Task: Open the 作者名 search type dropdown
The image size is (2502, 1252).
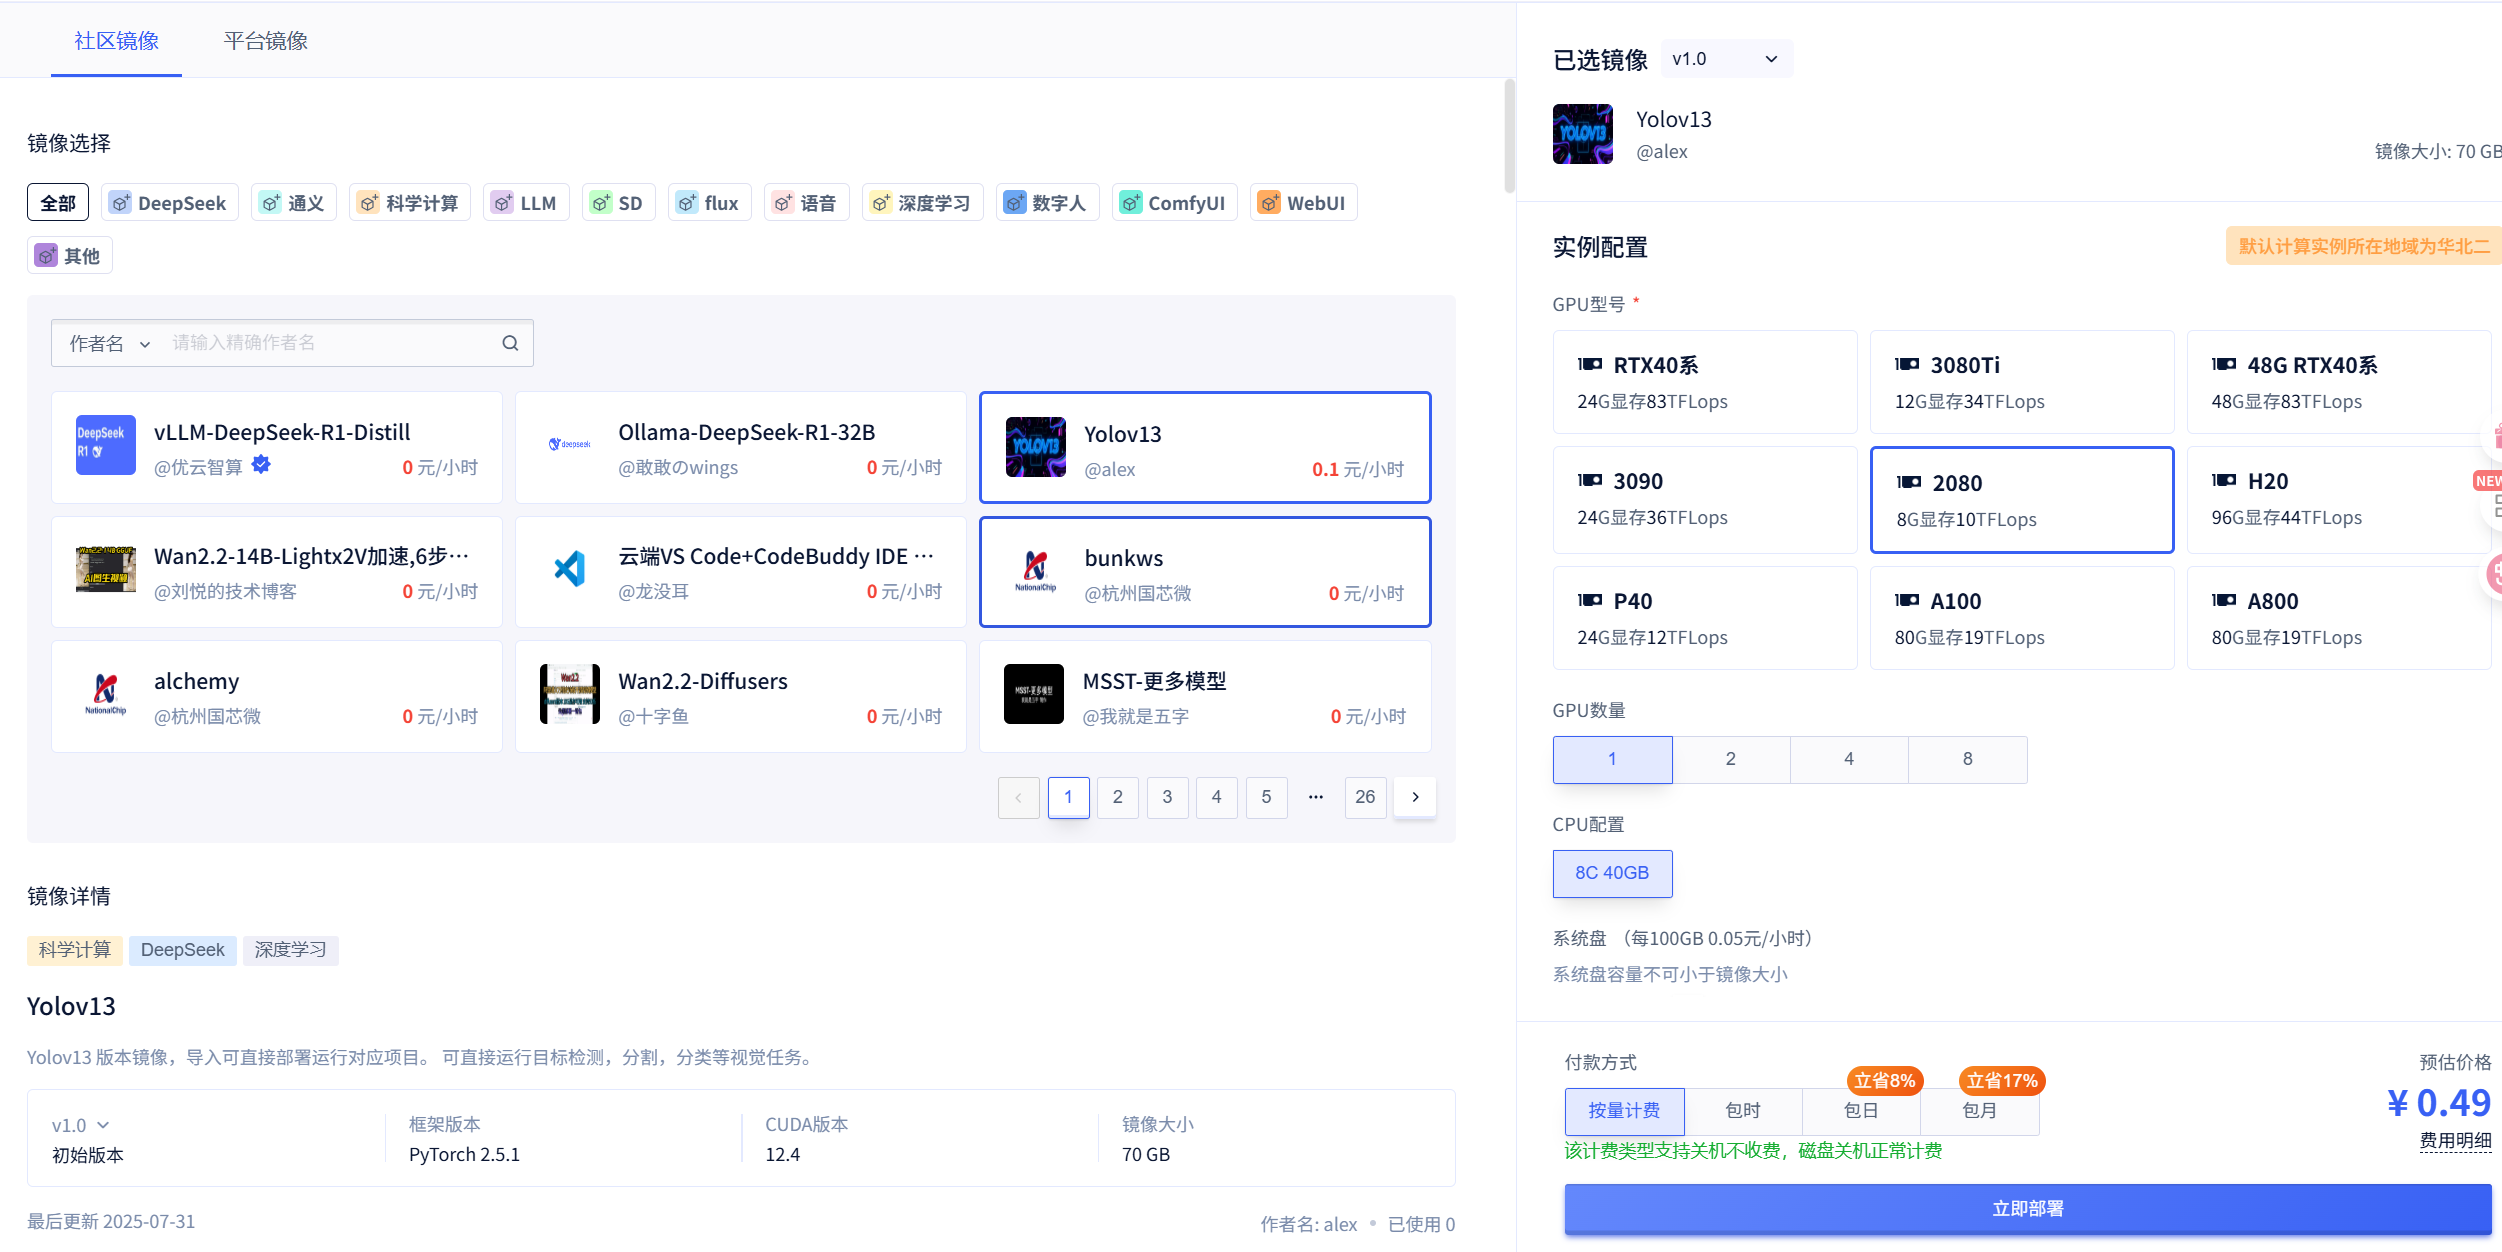Action: point(109,343)
